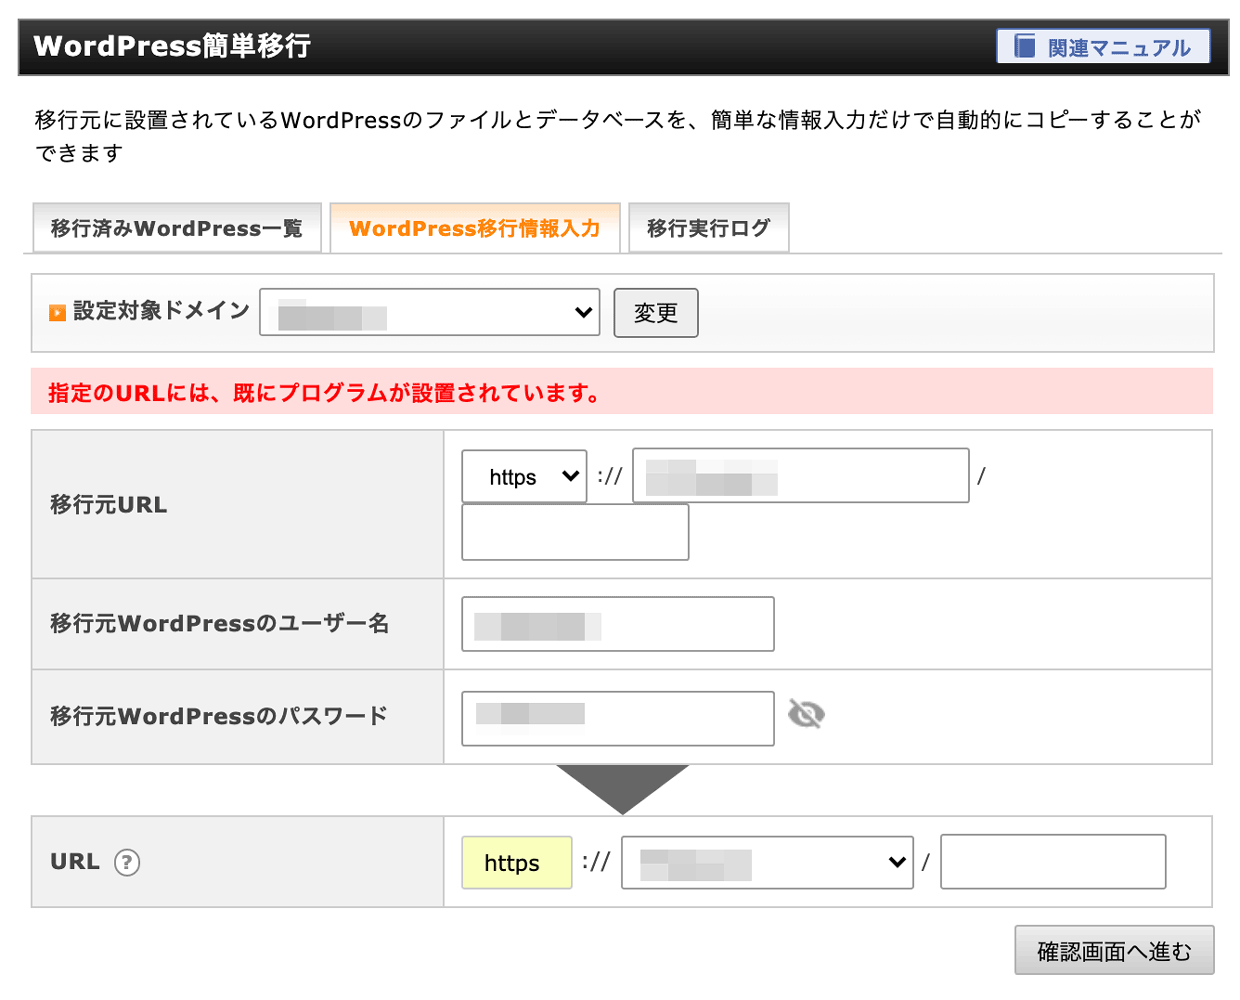Click the book icon in 関連マニュアル
Viewport: 1240px width, 1000px height.
[1025, 46]
